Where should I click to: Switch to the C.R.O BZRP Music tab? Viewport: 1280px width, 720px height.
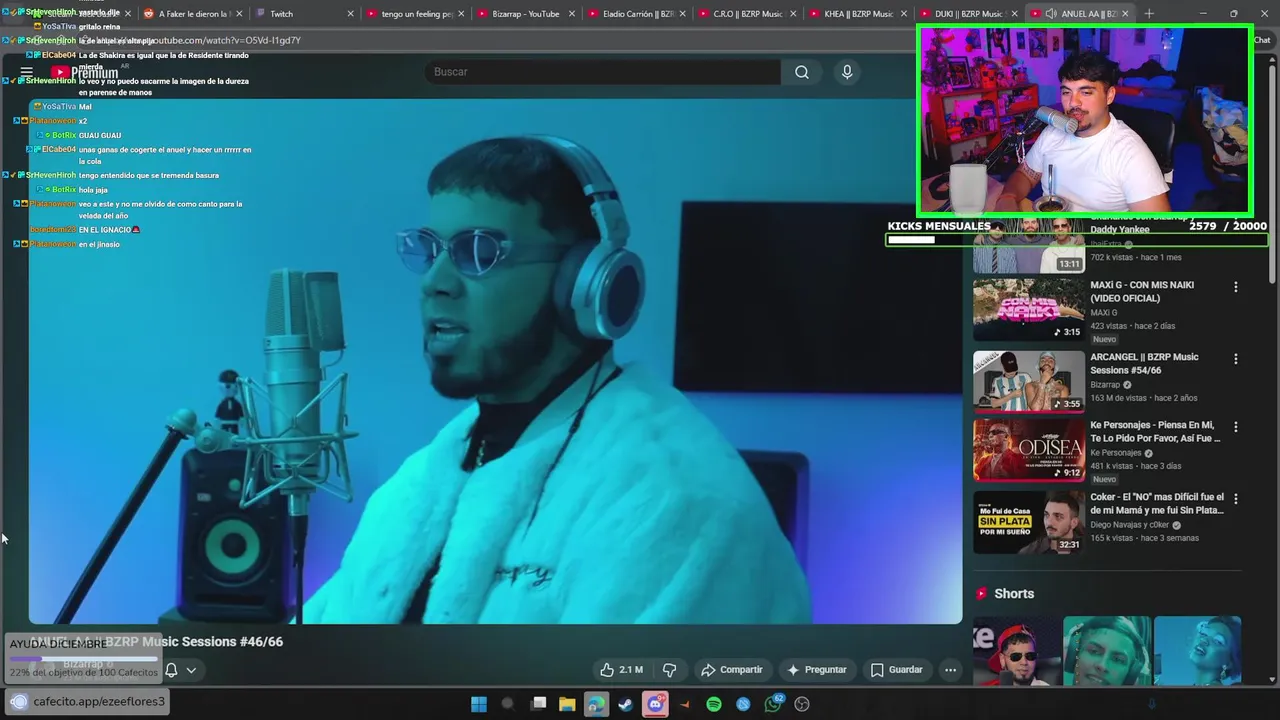(747, 14)
